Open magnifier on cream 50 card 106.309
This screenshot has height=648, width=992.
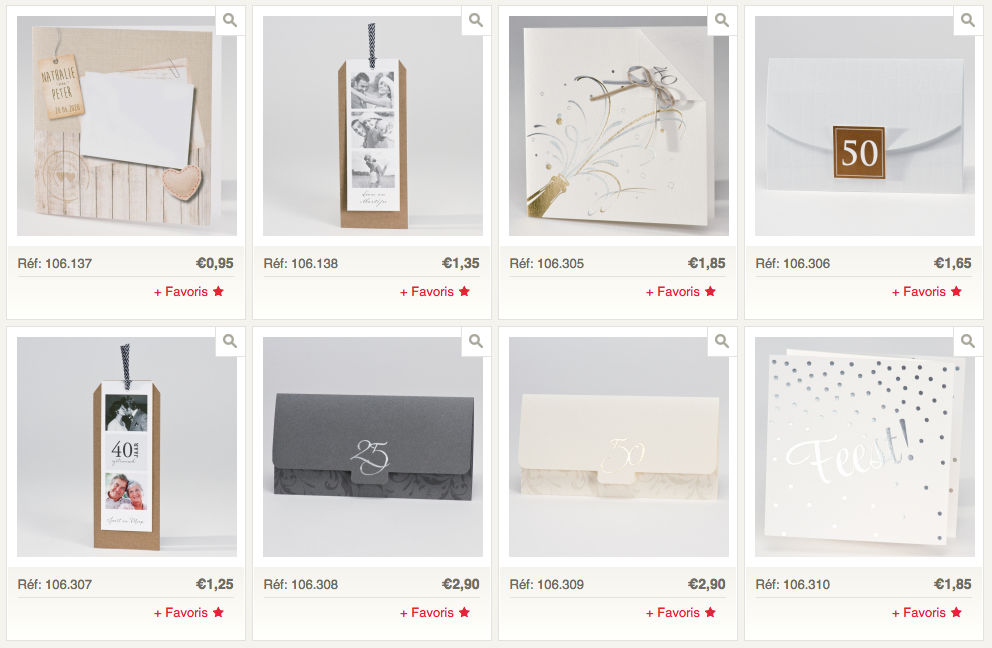click(x=722, y=342)
